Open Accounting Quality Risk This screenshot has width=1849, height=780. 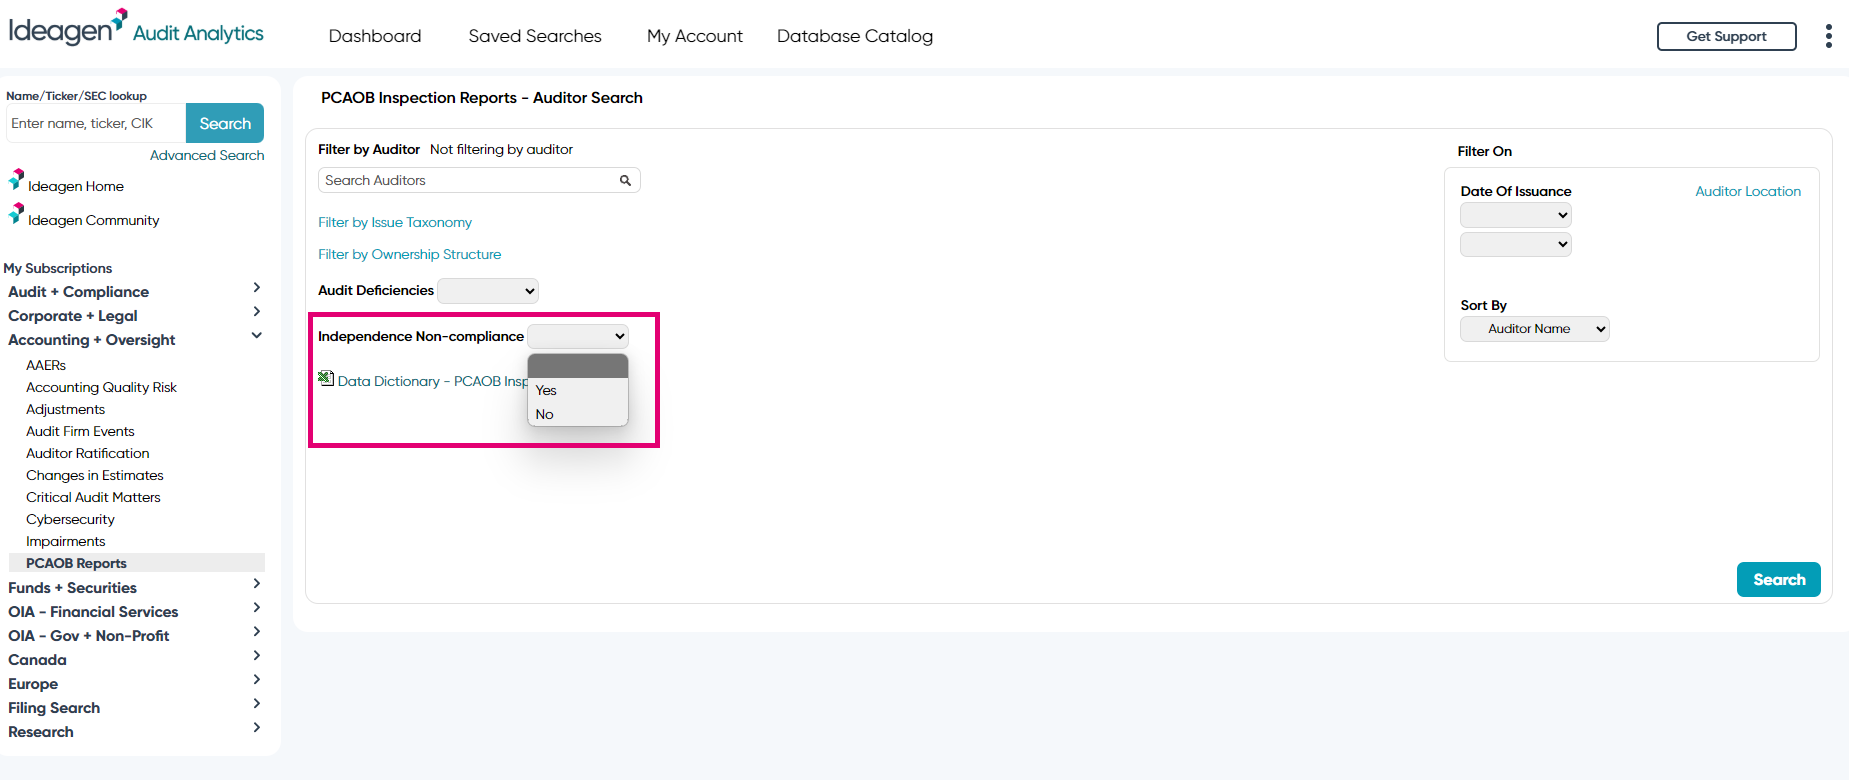(101, 387)
